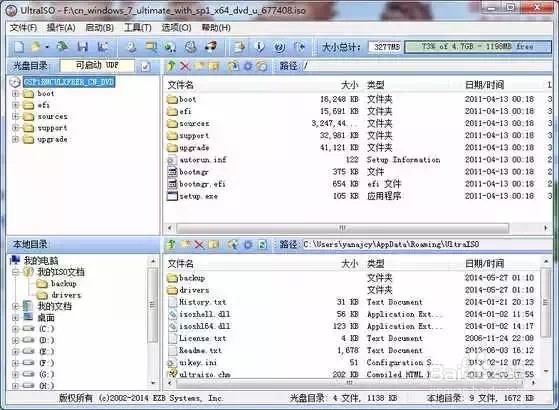Click the 3277MB total size field
Viewport: 559px width, 410px height.
(386, 47)
